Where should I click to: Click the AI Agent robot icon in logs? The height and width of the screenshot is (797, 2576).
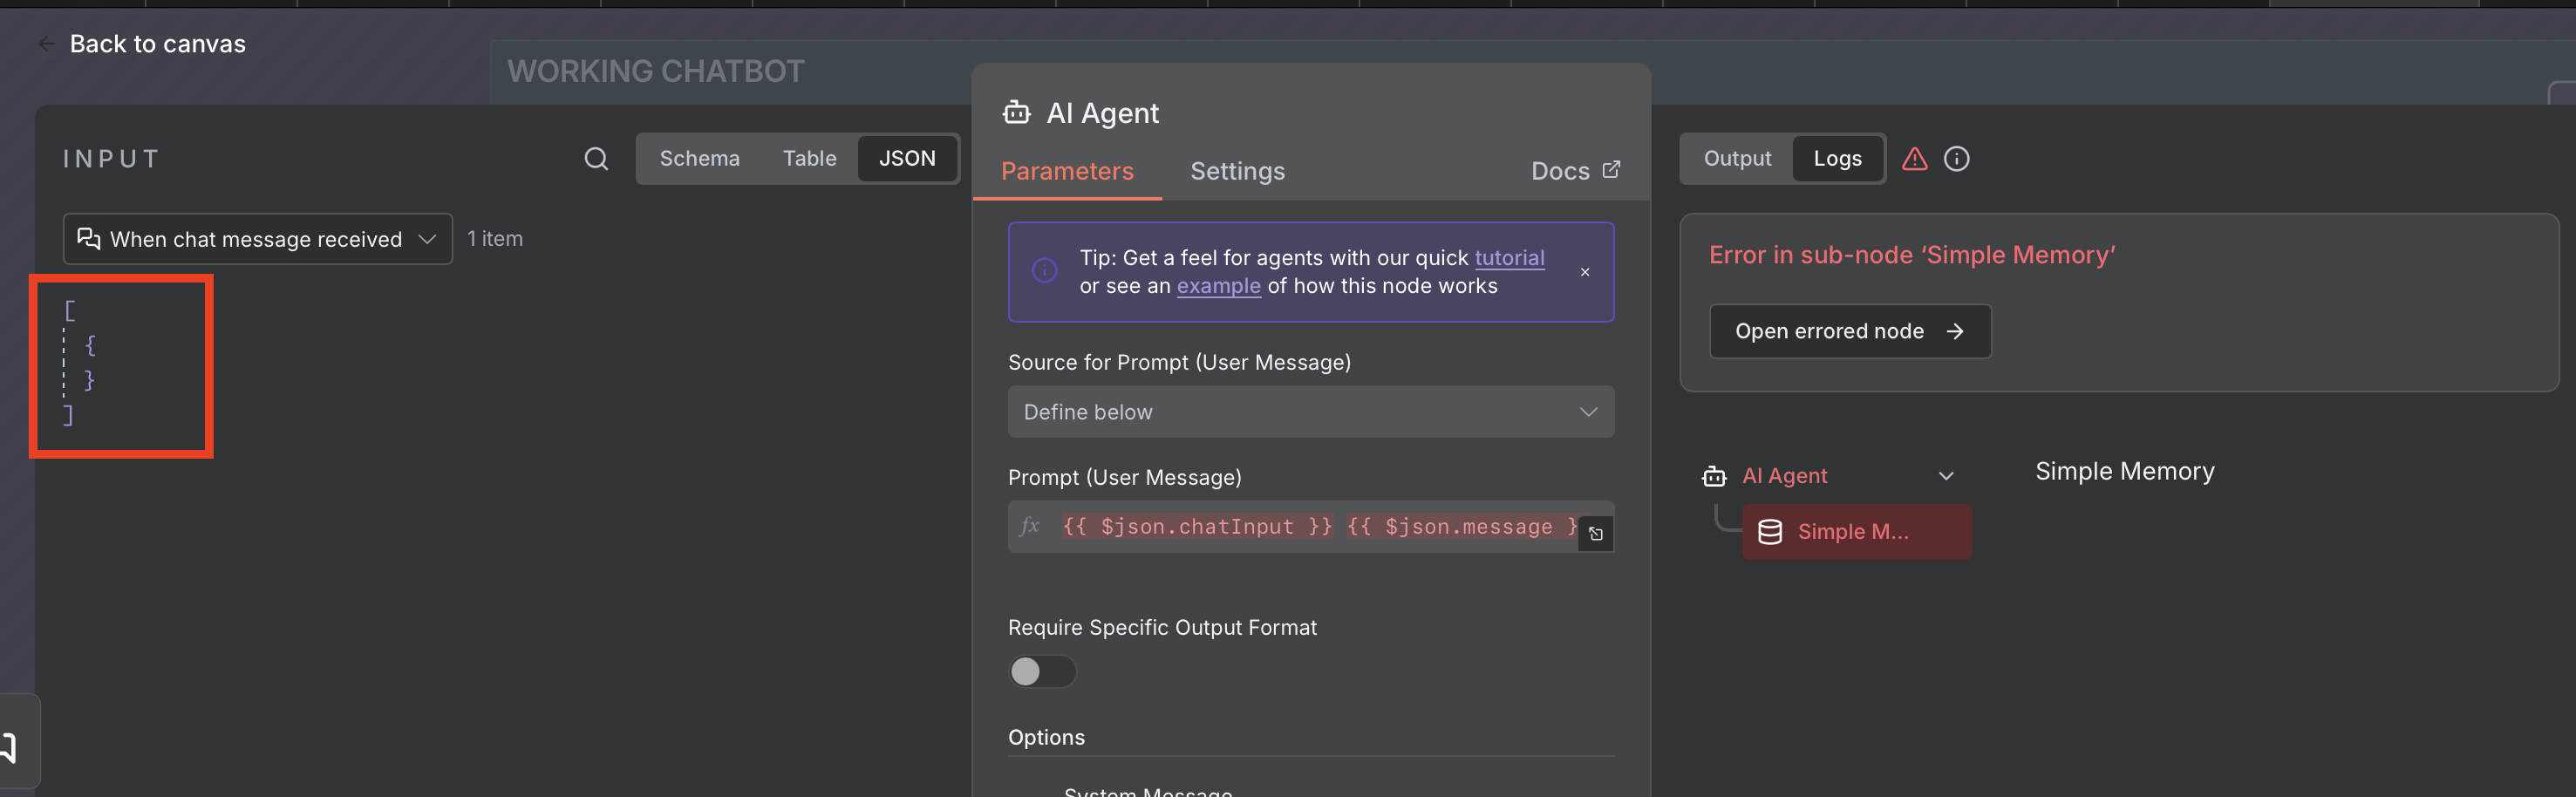(x=1714, y=476)
